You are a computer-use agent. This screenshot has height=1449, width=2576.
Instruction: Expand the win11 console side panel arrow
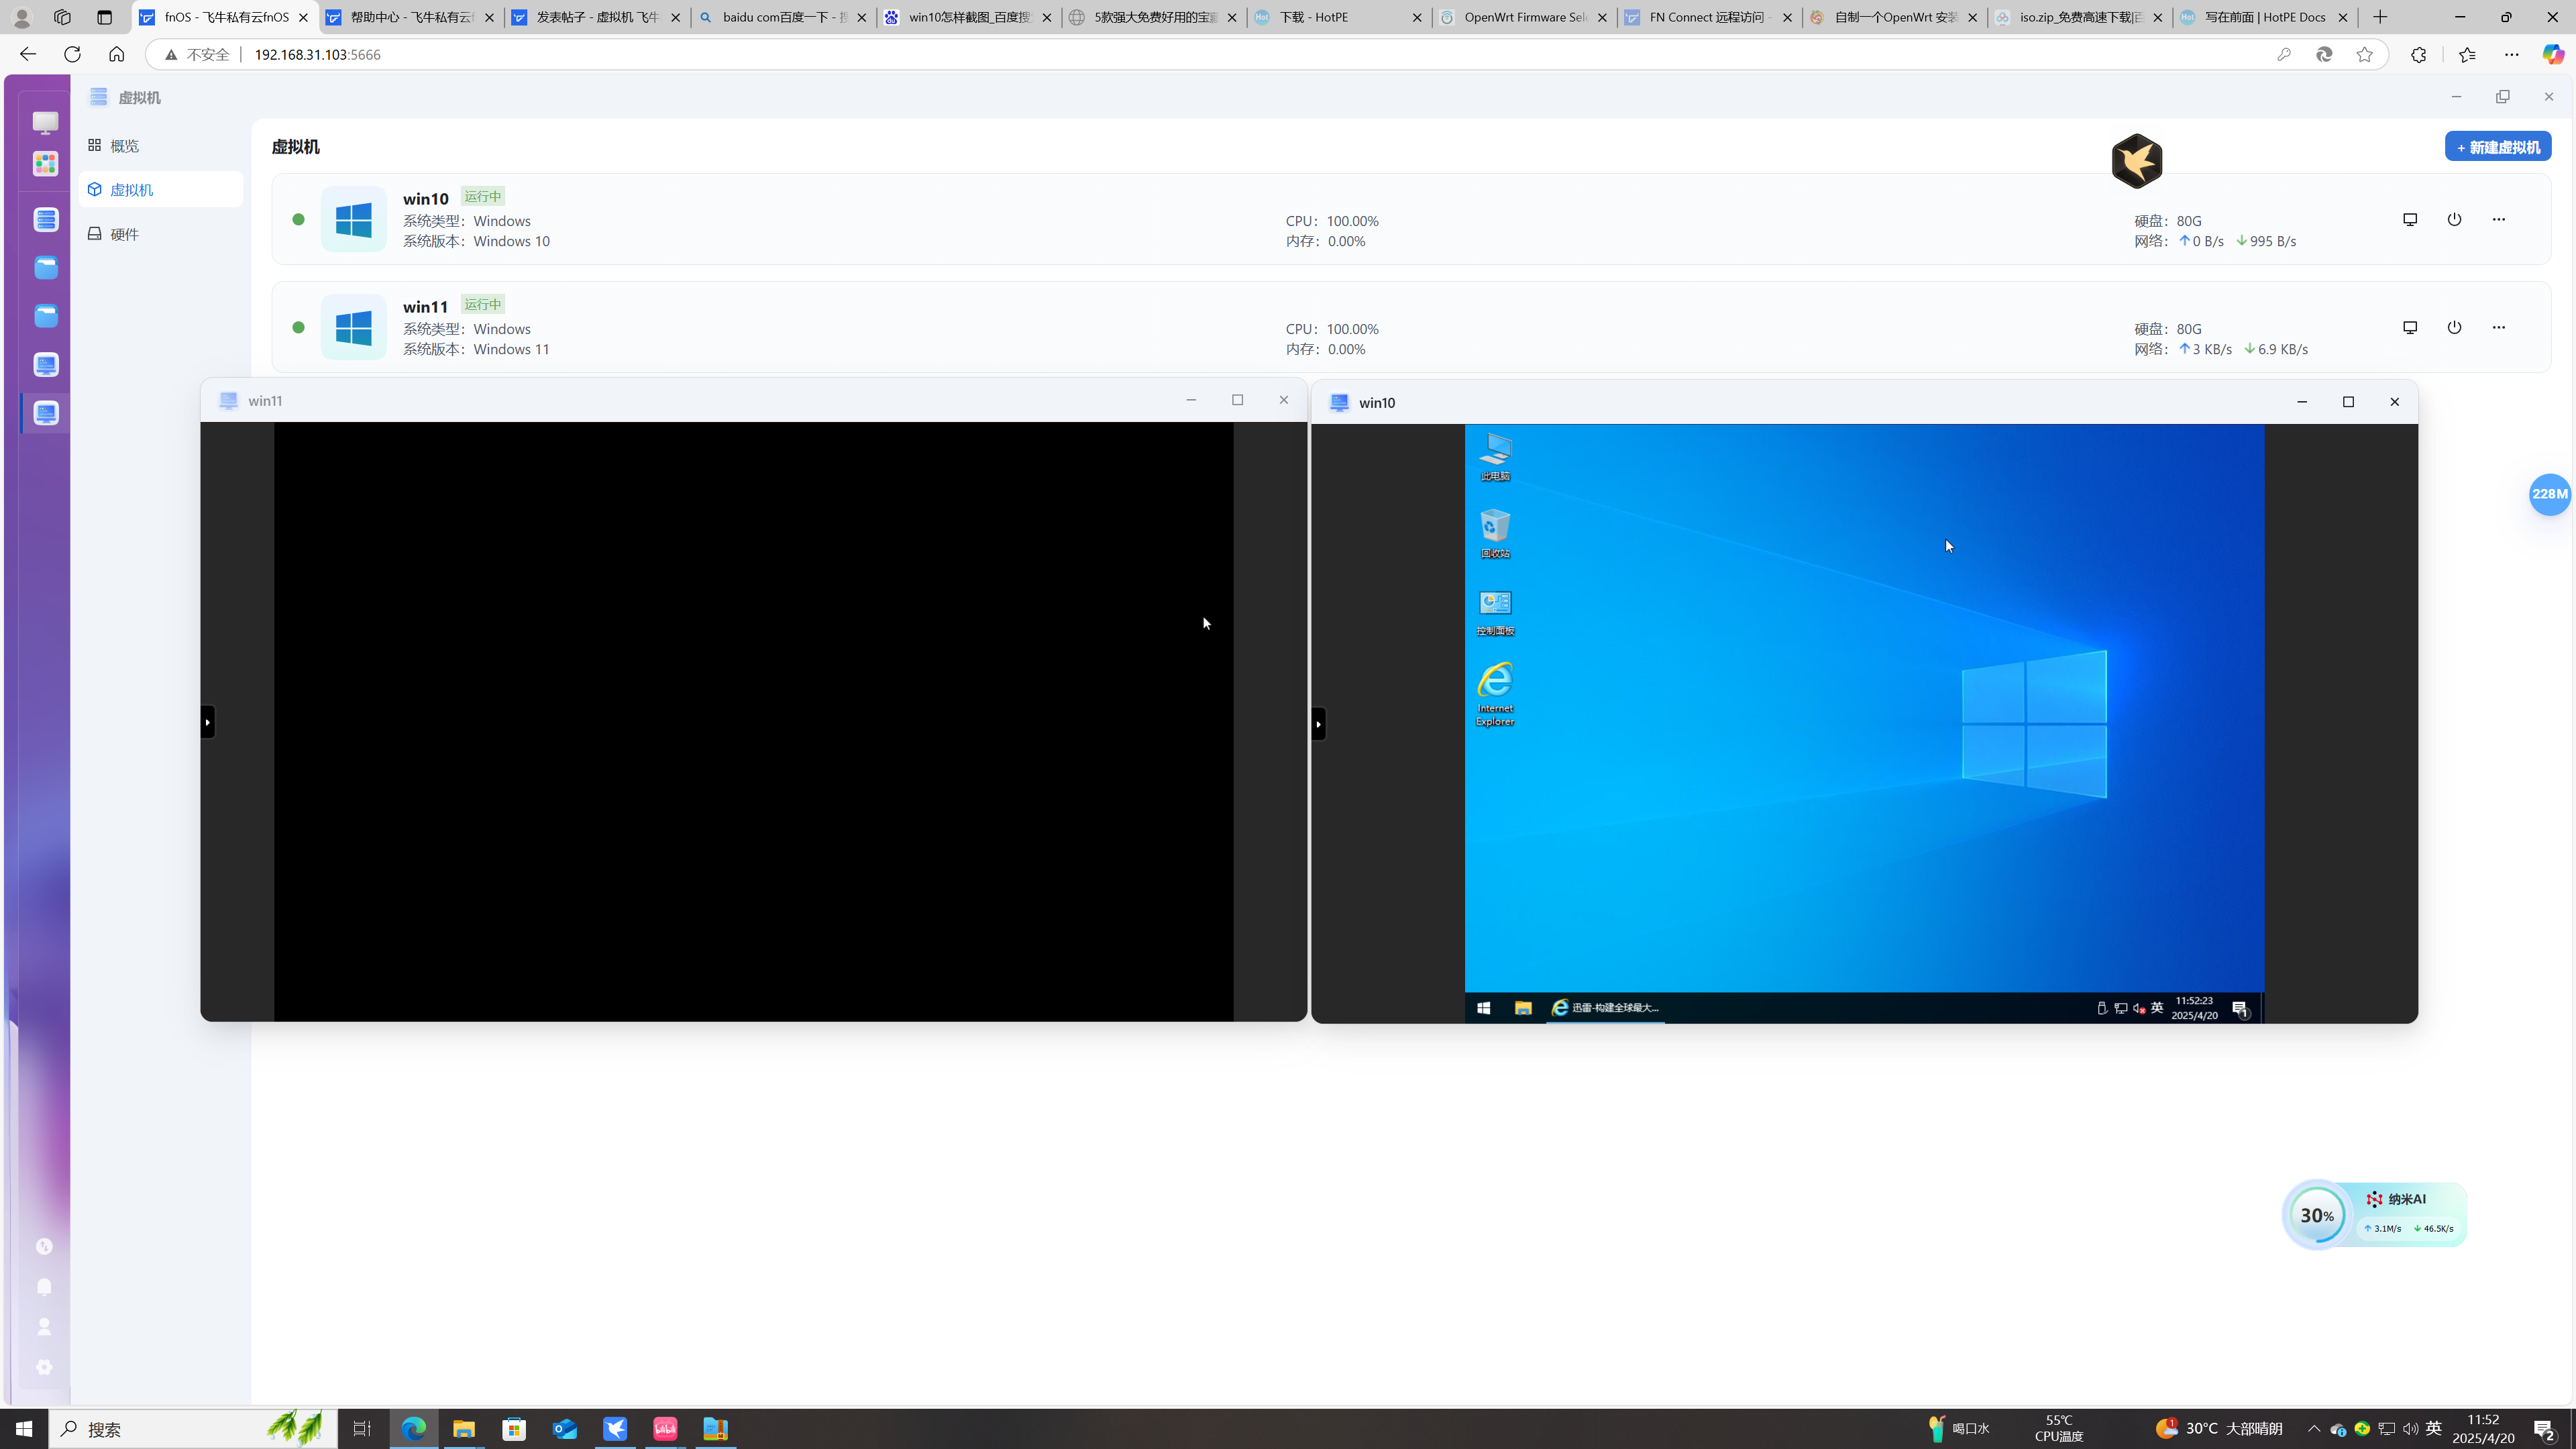click(208, 722)
